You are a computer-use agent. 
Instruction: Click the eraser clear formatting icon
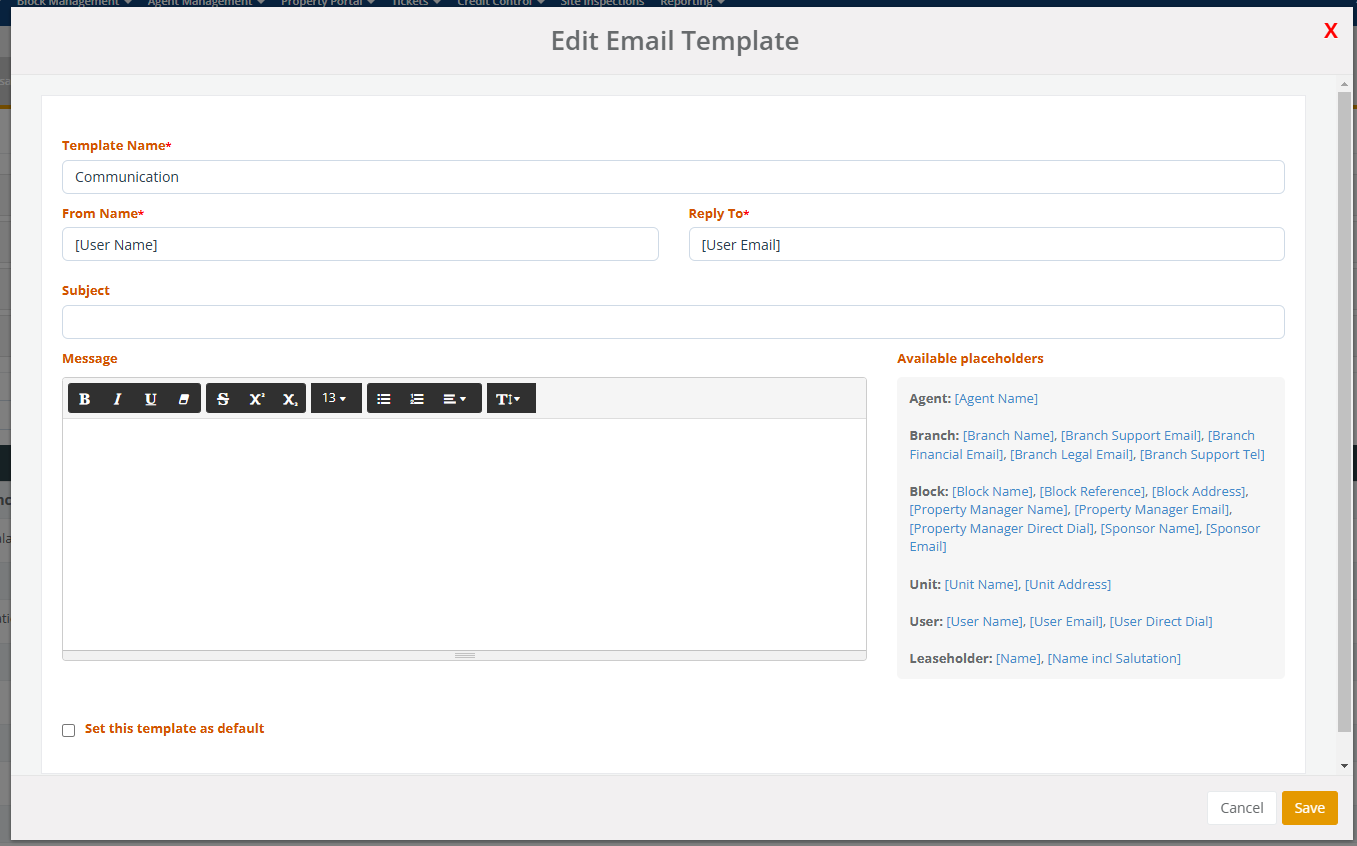coord(184,399)
